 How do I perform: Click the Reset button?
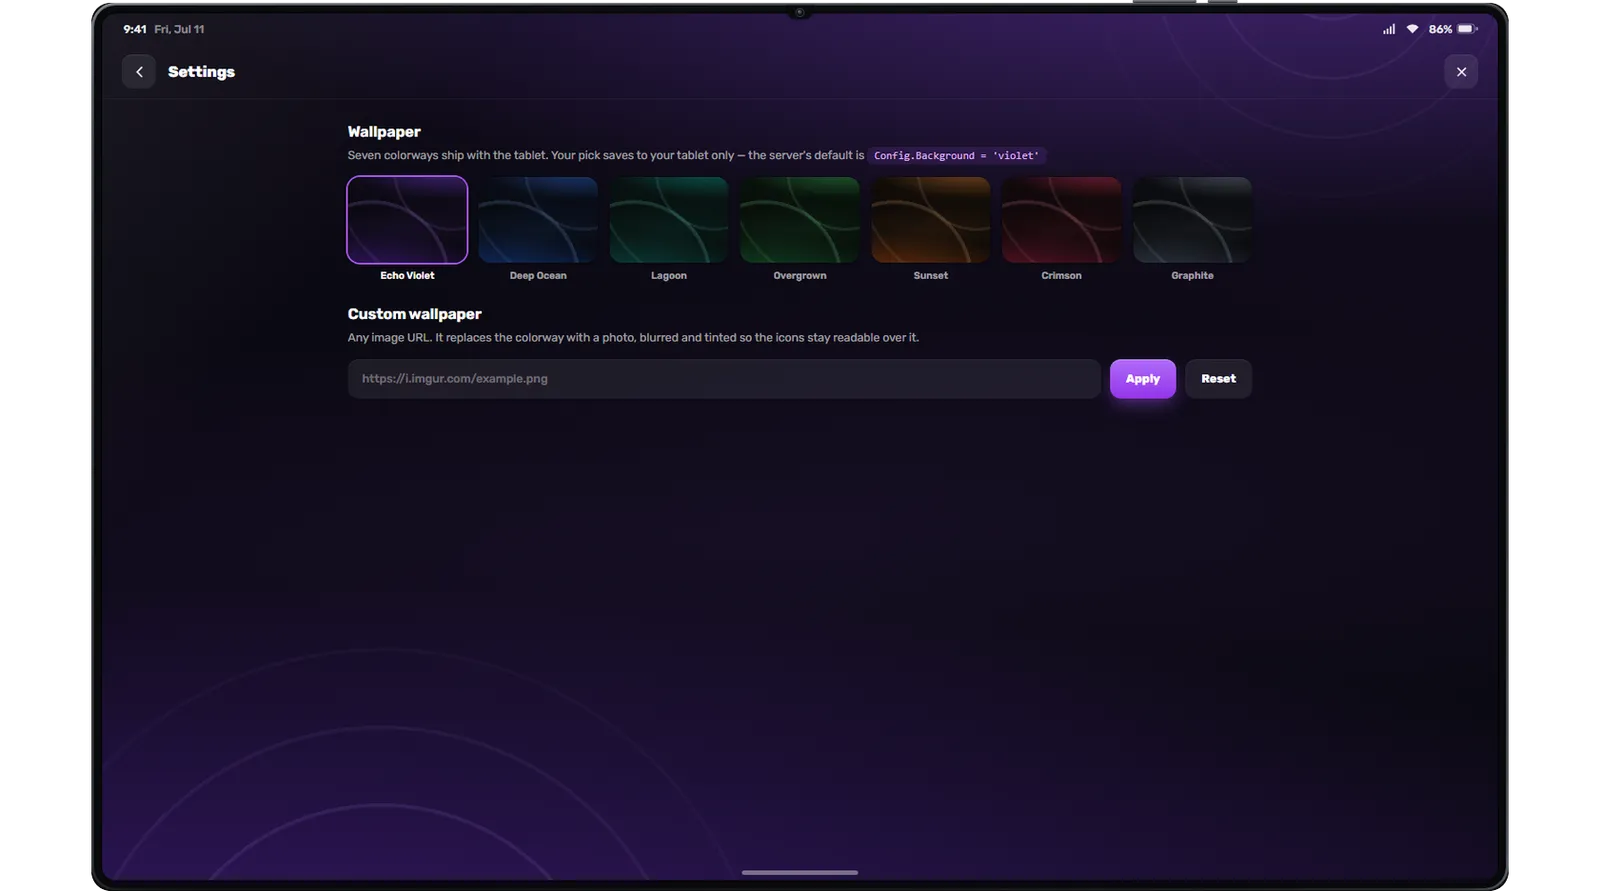[x=1218, y=379]
